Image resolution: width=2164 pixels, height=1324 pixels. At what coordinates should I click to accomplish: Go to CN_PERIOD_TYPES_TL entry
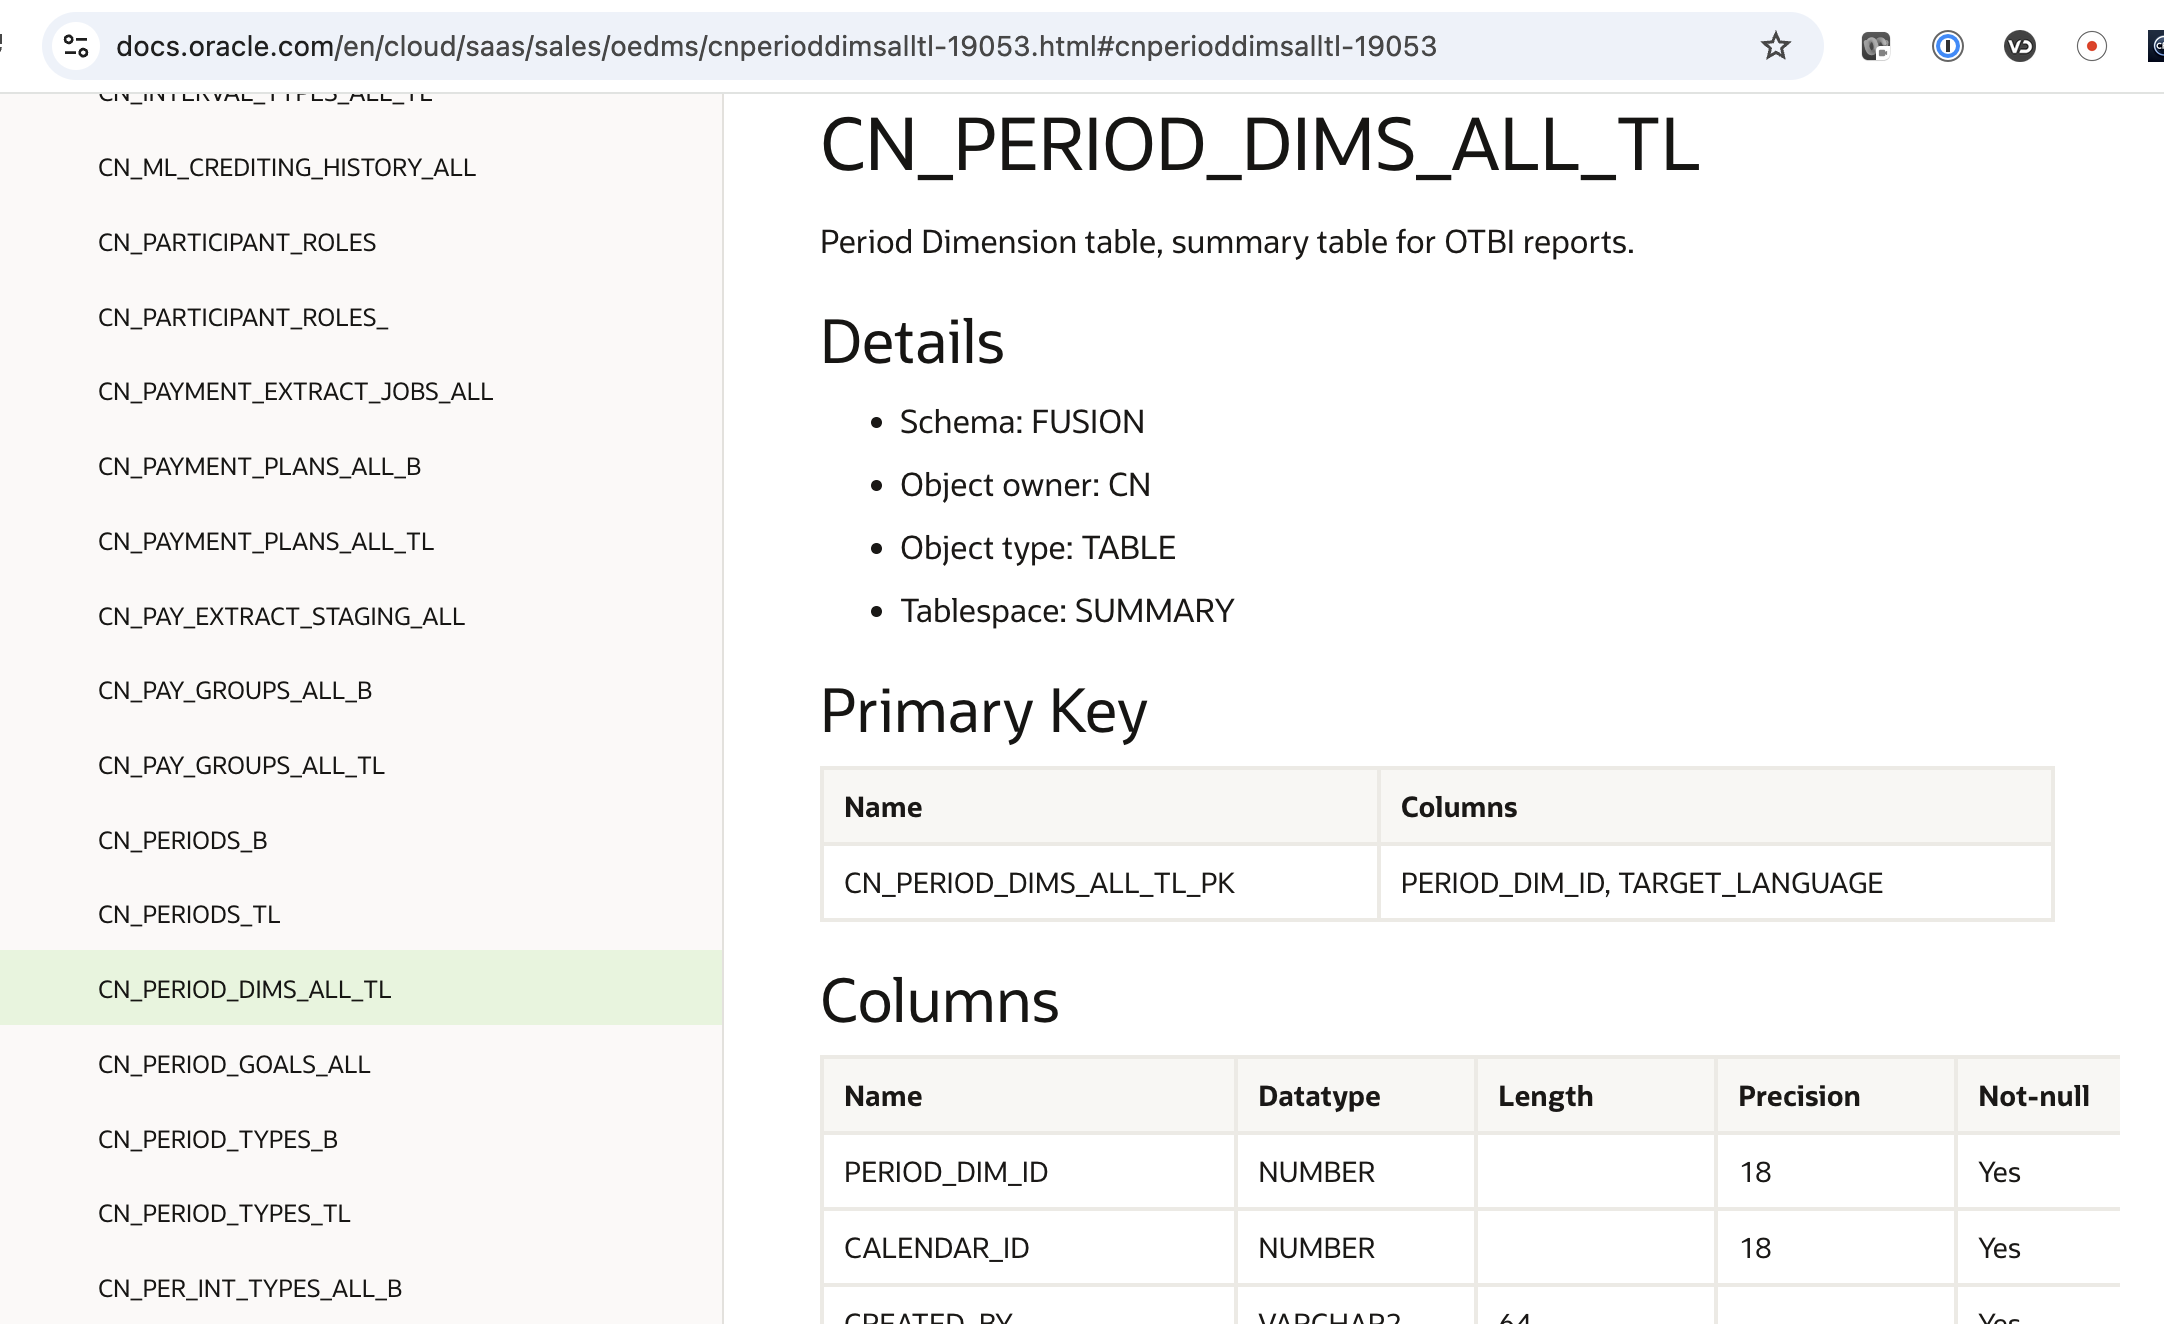pos(224,1213)
